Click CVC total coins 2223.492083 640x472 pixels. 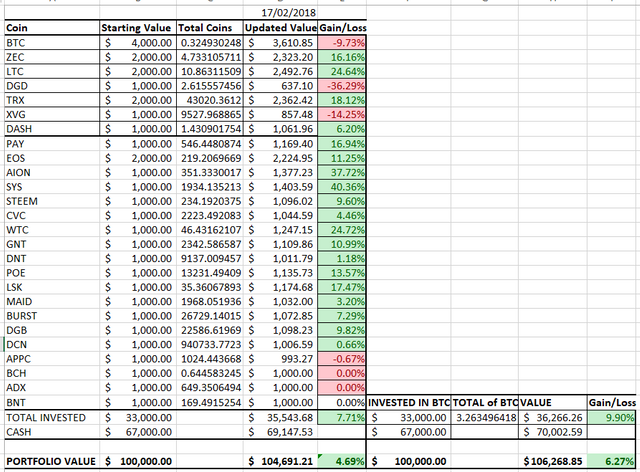(x=210, y=216)
